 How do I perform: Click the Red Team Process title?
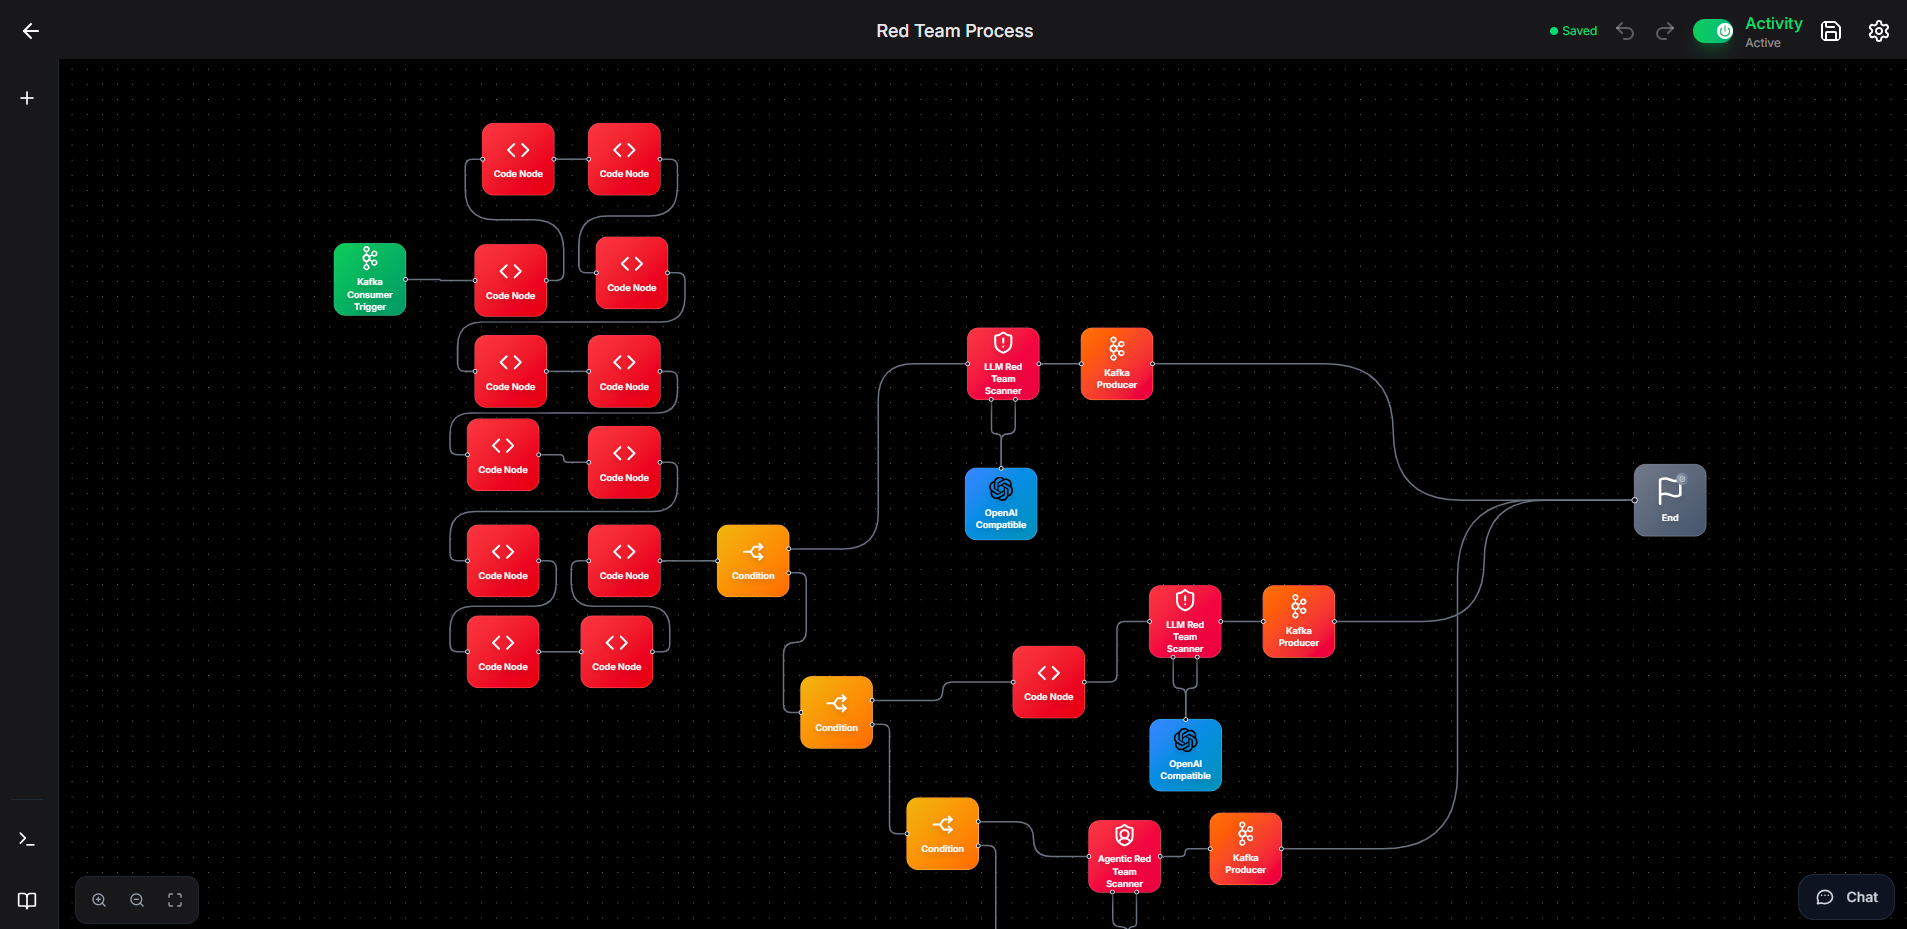pyautogui.click(x=955, y=31)
